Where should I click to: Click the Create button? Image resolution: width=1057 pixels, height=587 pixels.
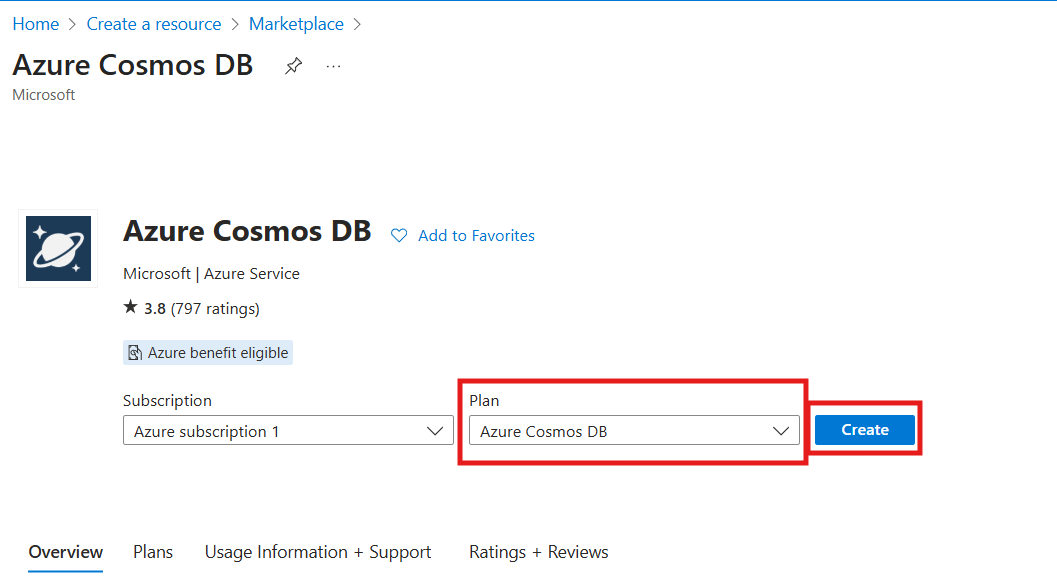point(864,429)
